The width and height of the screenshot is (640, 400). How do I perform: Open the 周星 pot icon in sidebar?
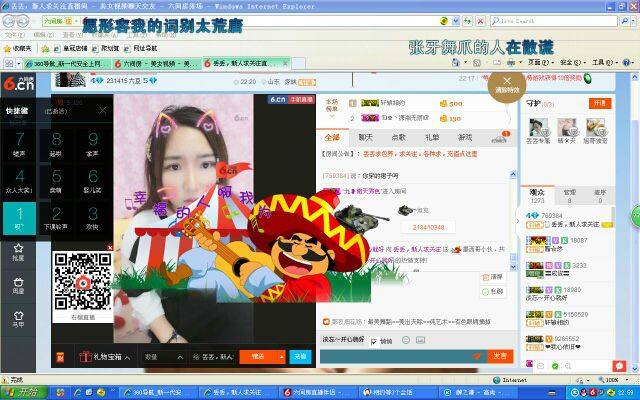18,286
